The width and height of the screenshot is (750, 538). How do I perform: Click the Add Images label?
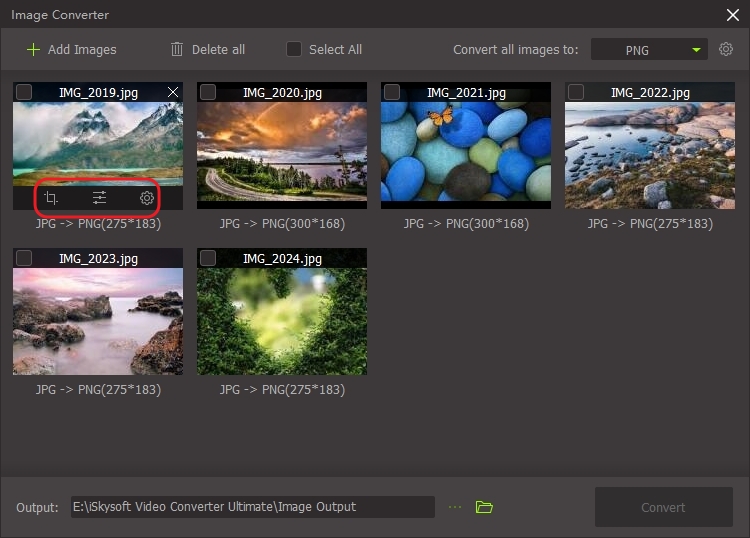[82, 49]
